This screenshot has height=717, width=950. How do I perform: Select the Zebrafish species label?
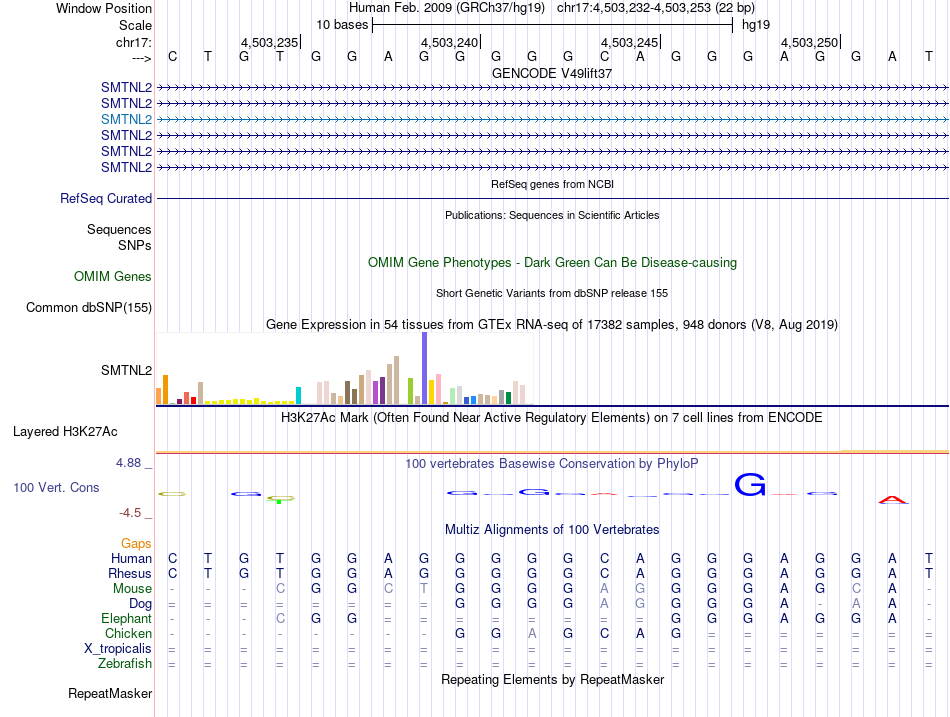[125, 664]
